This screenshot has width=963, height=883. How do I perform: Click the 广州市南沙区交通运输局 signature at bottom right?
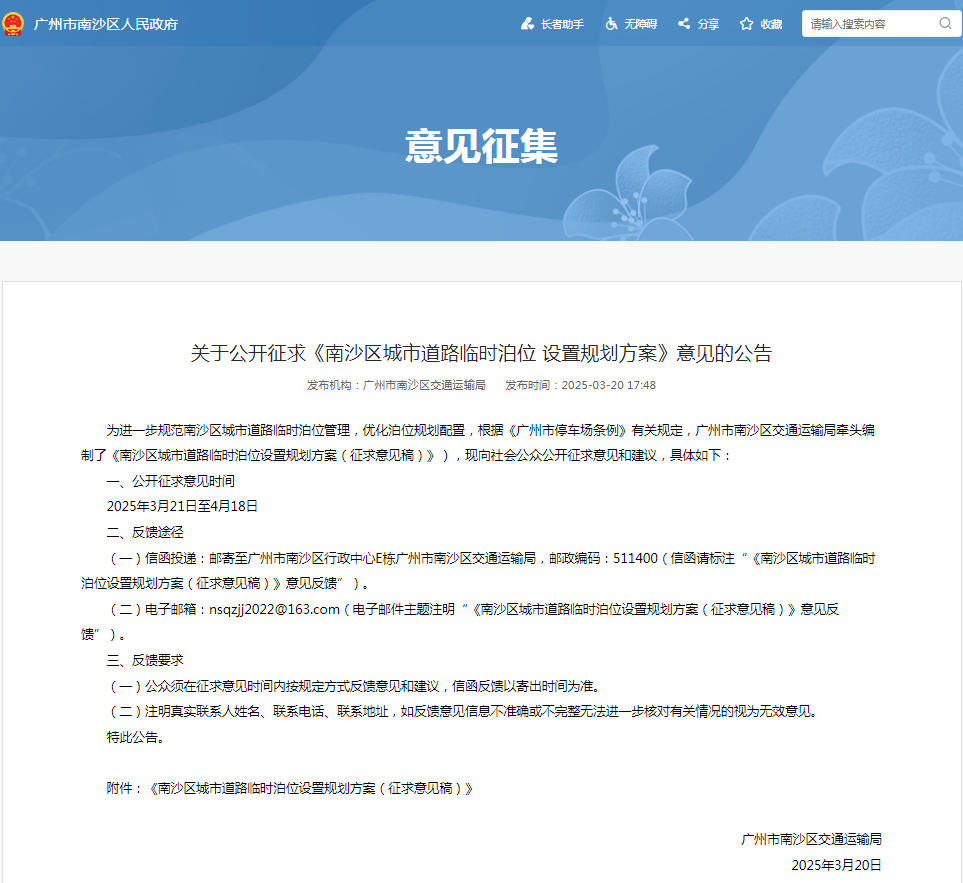811,839
